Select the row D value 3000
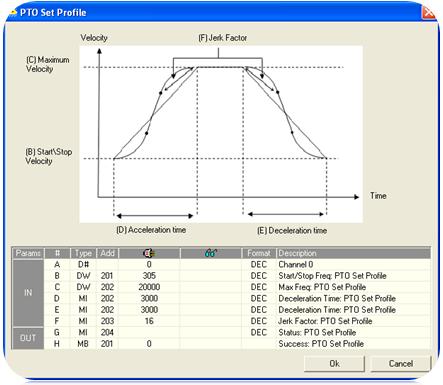 (149, 298)
